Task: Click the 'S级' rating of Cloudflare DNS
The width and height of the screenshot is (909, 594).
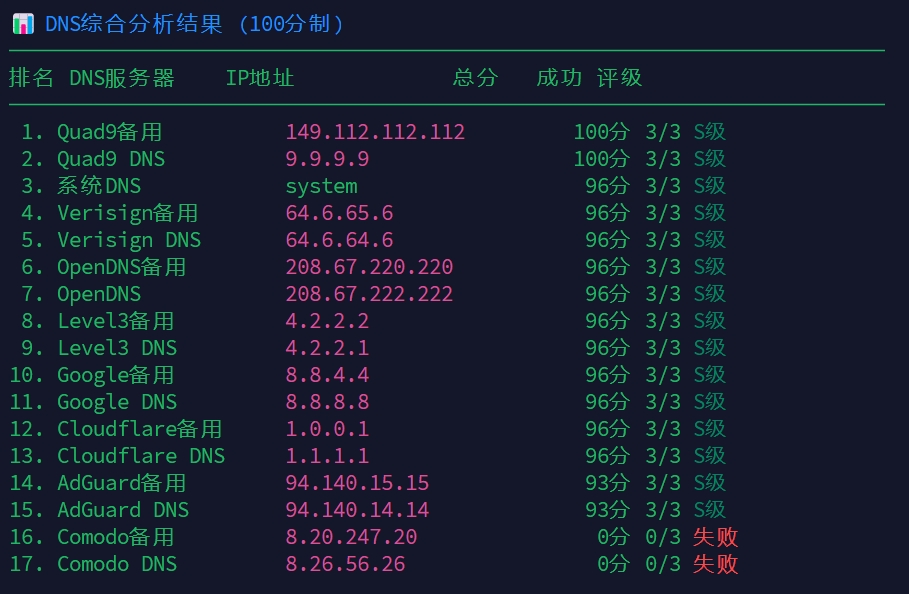Action: [x=710, y=456]
